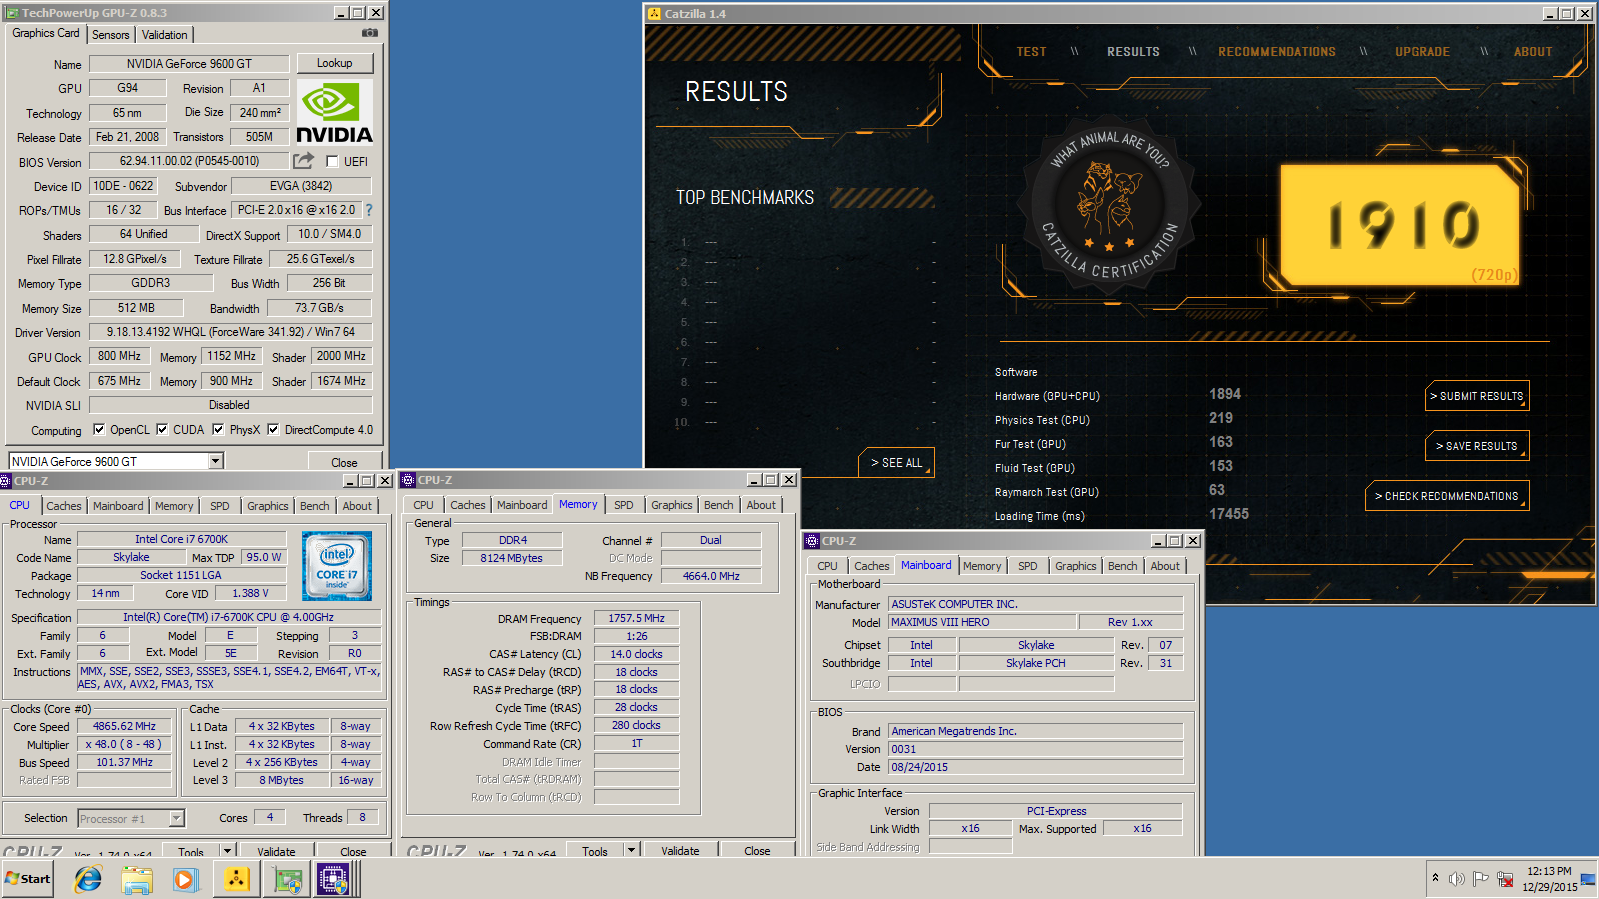Screen dimensions: 1599x899
Task: Open Mainboard tab in the CPU-Z Memory window
Action: point(522,505)
